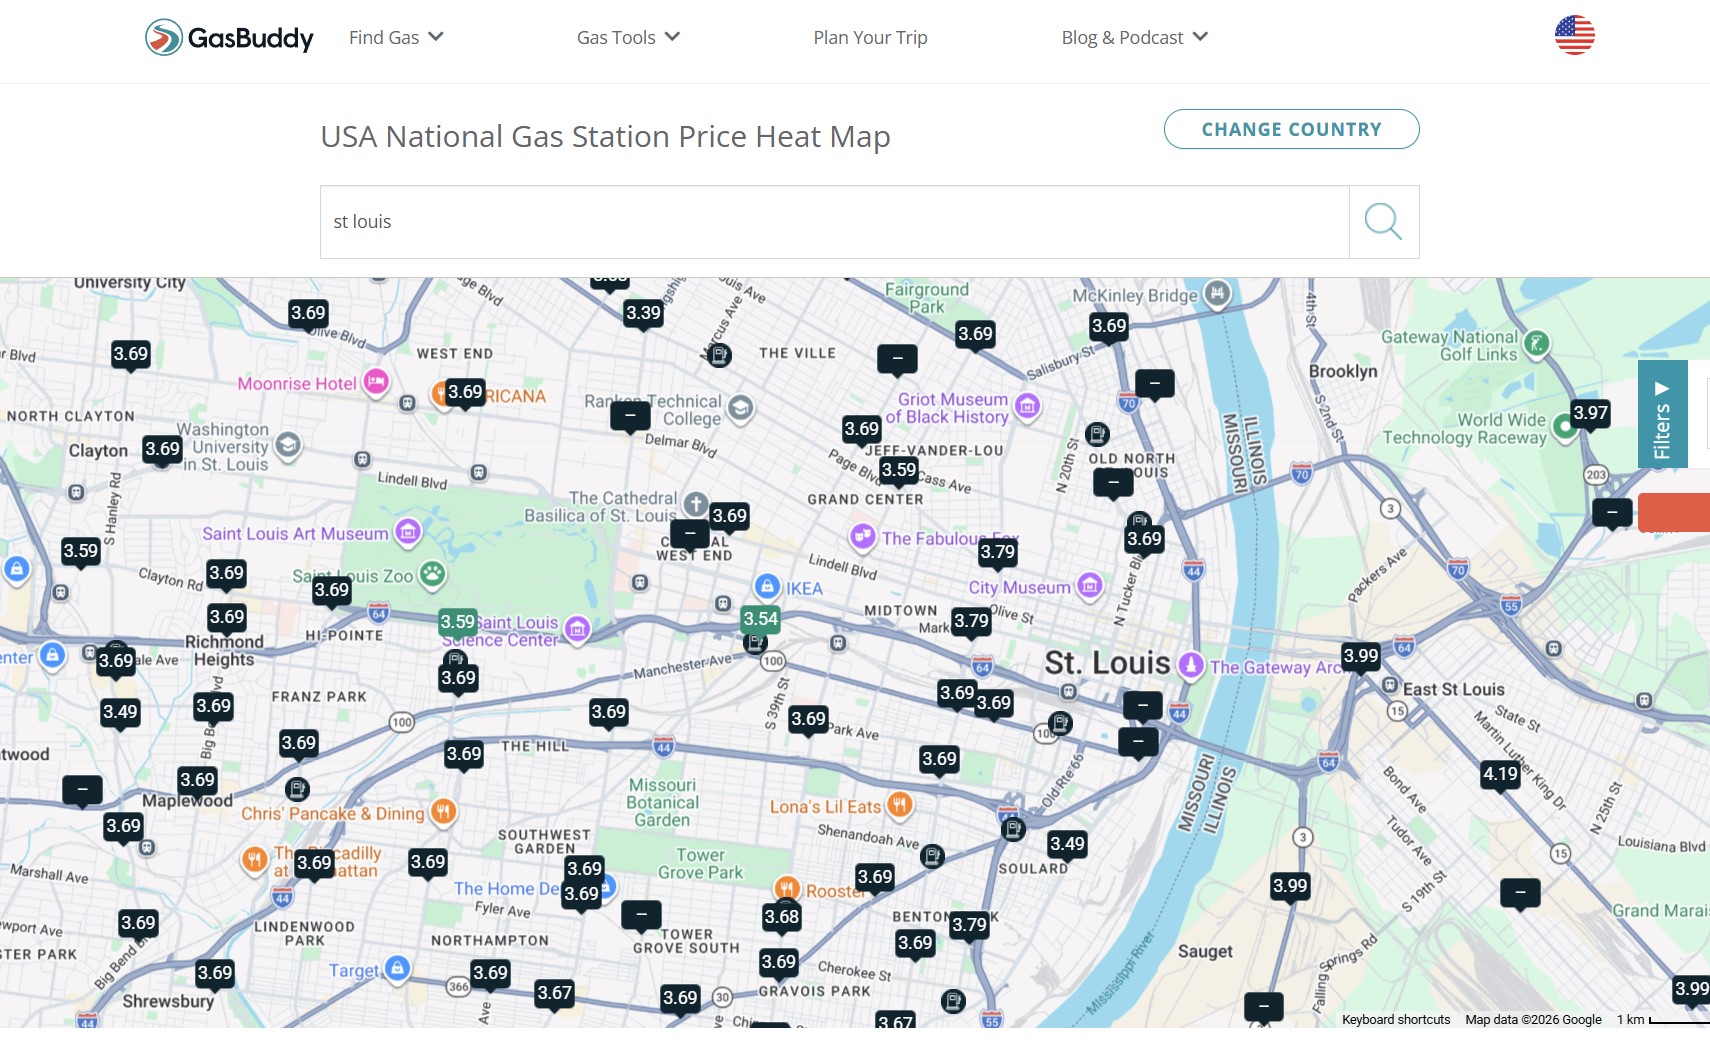Select the green 3.54 price marker

[x=760, y=620]
